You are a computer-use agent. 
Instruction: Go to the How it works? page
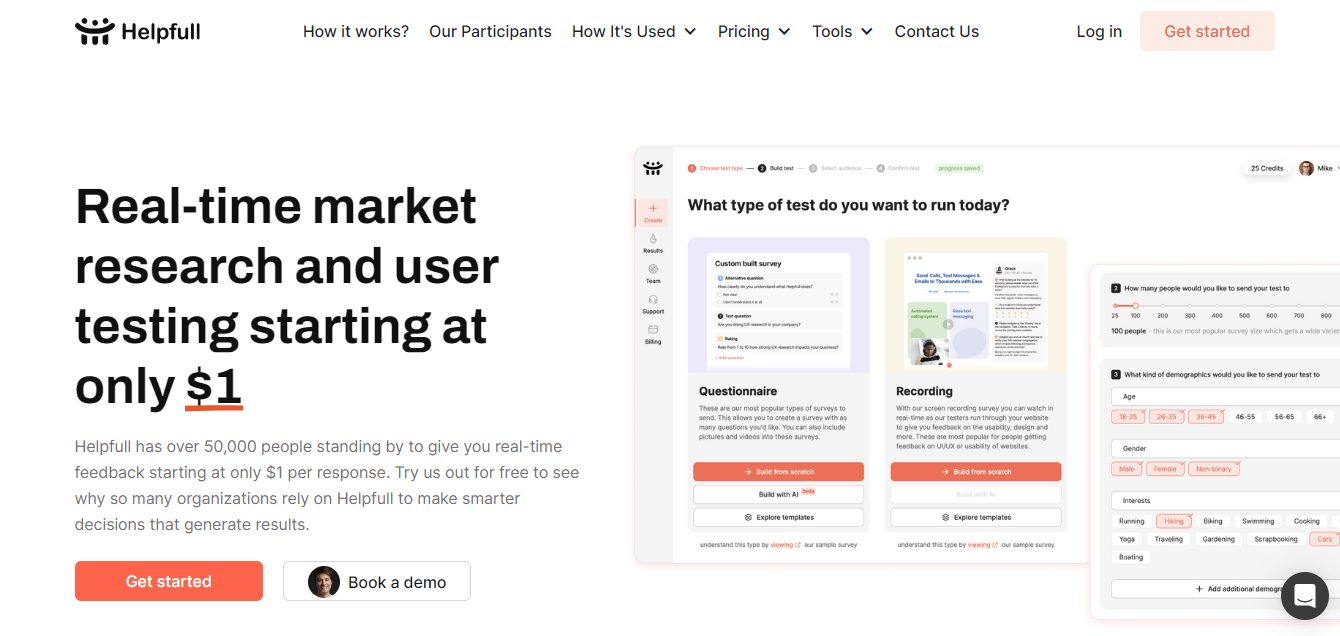click(356, 32)
